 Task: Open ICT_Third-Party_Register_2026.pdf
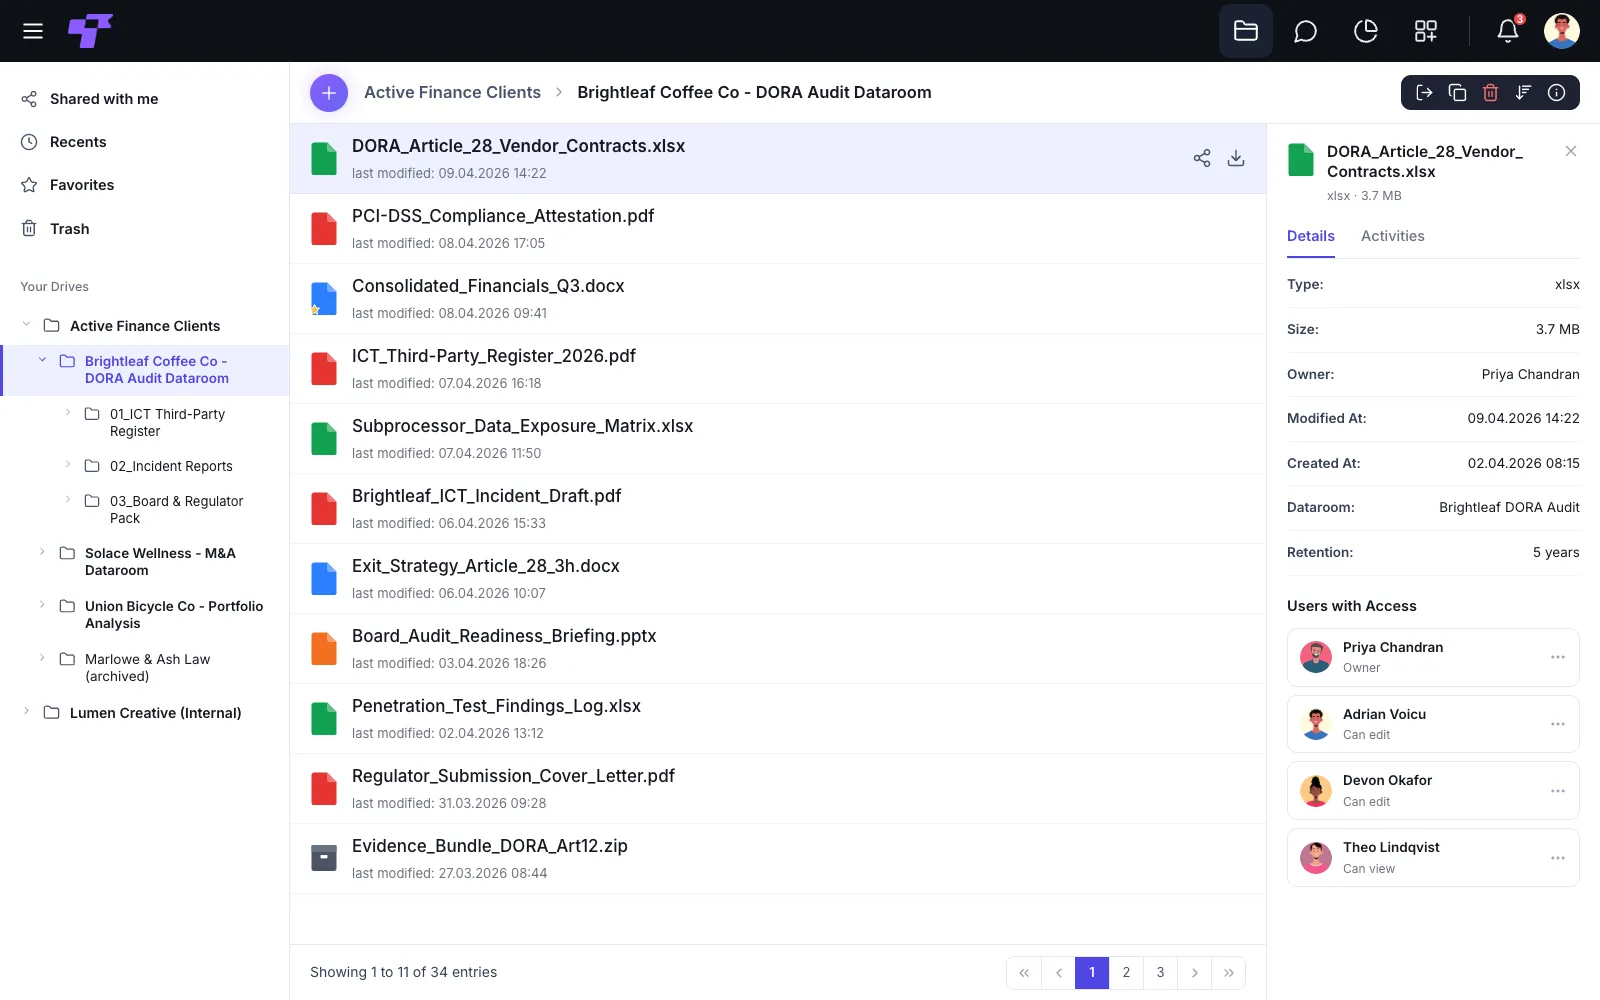778,369
